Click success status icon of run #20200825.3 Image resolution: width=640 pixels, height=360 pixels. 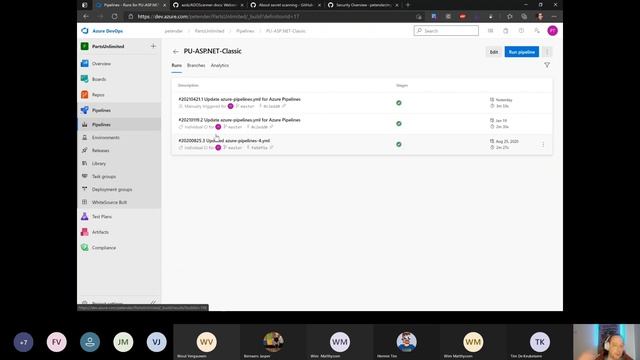point(399,144)
